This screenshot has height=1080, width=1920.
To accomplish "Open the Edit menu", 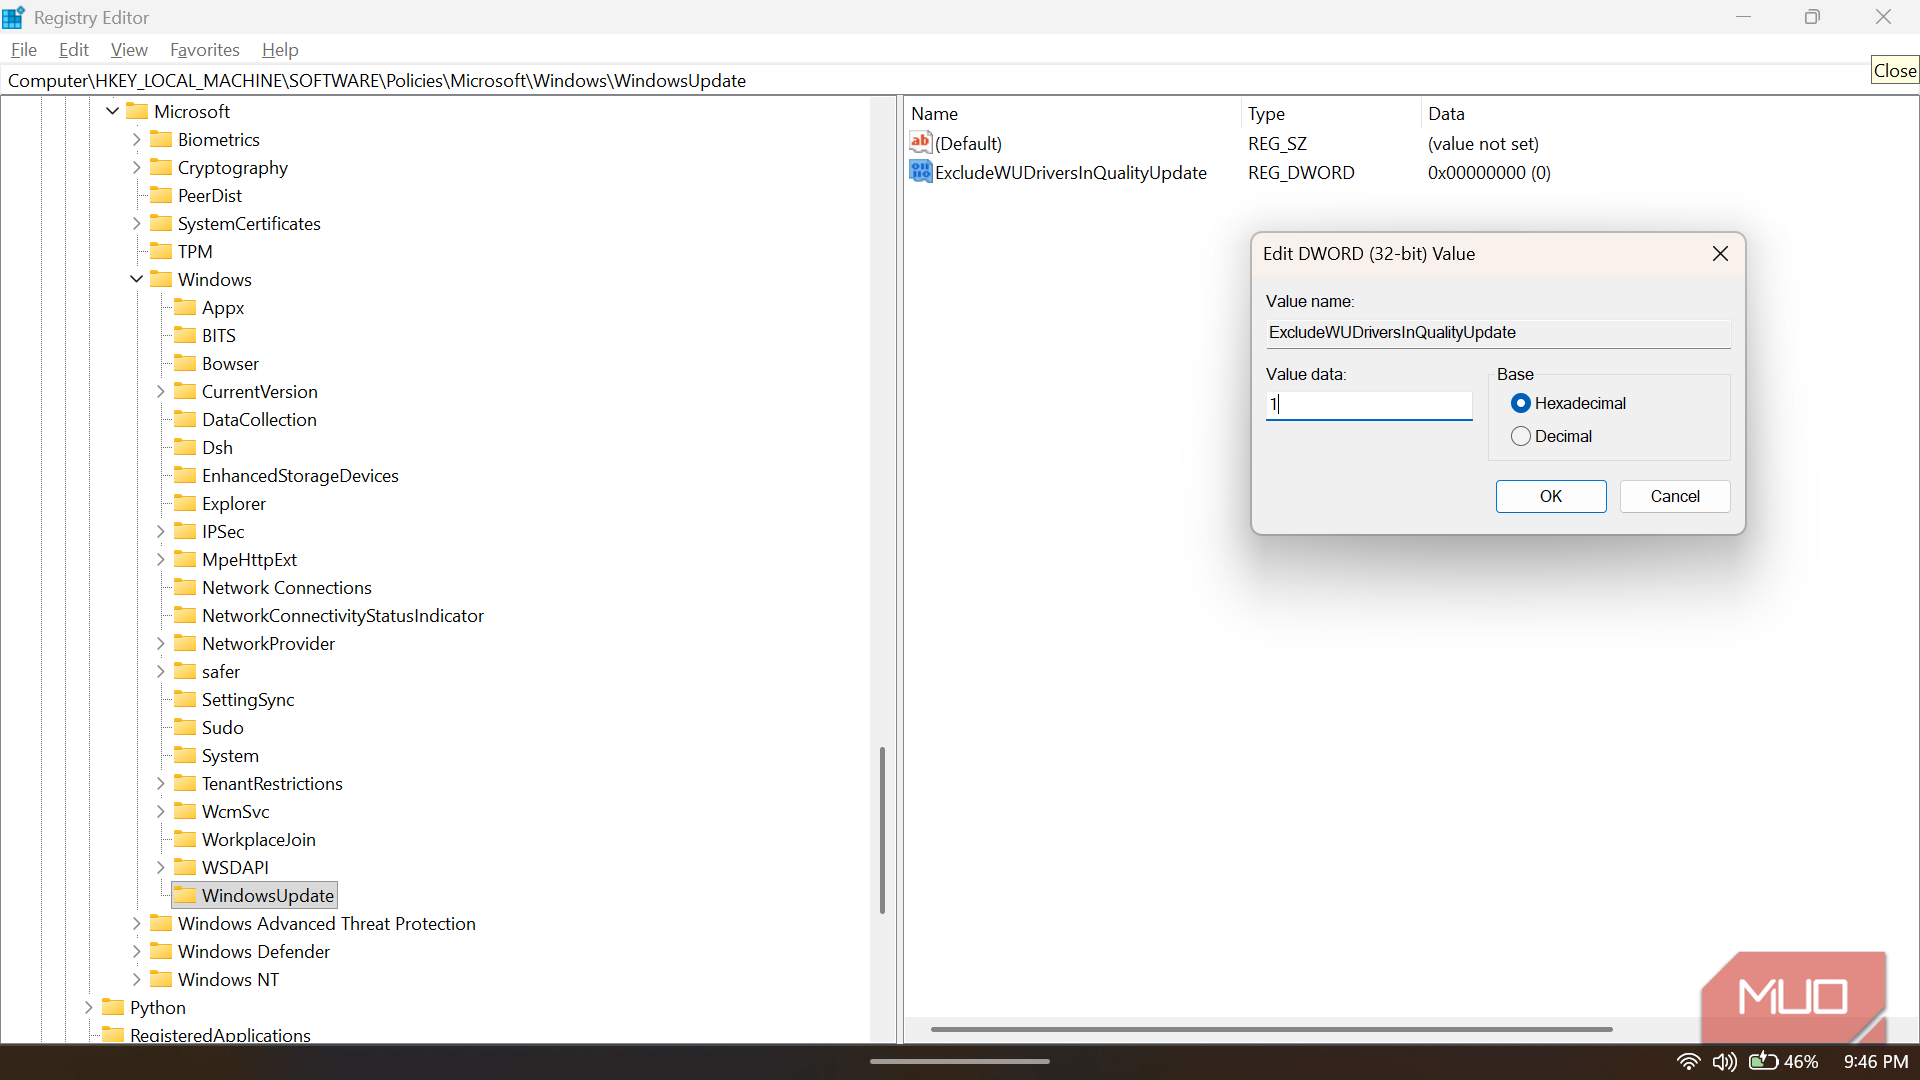I will point(74,49).
